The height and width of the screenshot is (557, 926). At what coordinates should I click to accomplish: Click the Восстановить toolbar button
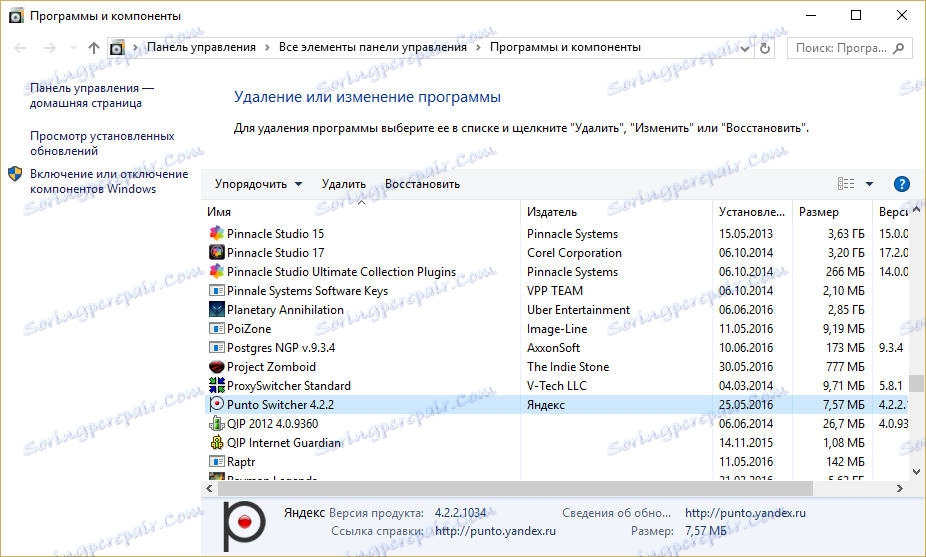click(x=422, y=184)
